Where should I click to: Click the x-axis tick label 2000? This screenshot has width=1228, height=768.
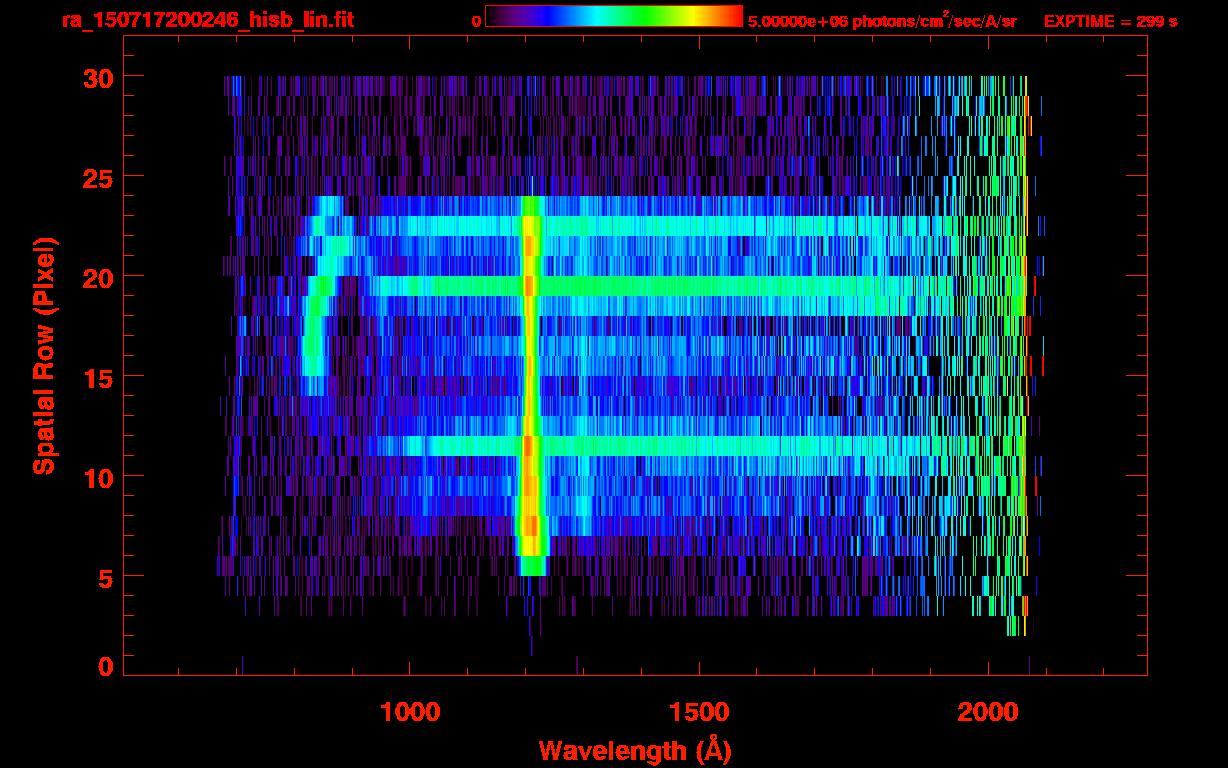pyautogui.click(x=988, y=711)
